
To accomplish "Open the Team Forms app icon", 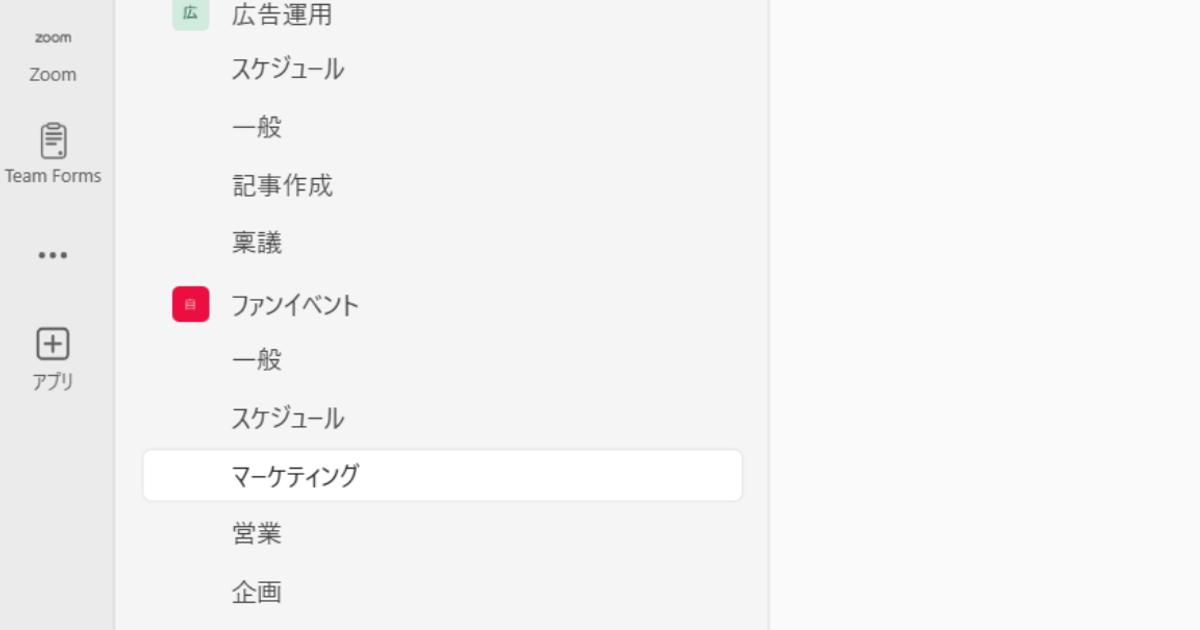I will [52, 150].
